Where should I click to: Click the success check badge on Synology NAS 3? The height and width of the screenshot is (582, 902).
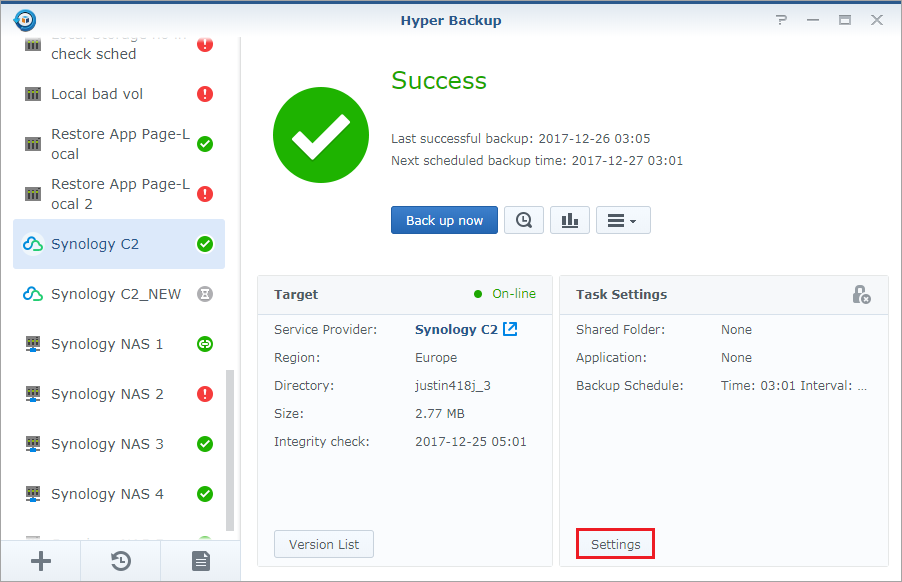pyautogui.click(x=205, y=443)
